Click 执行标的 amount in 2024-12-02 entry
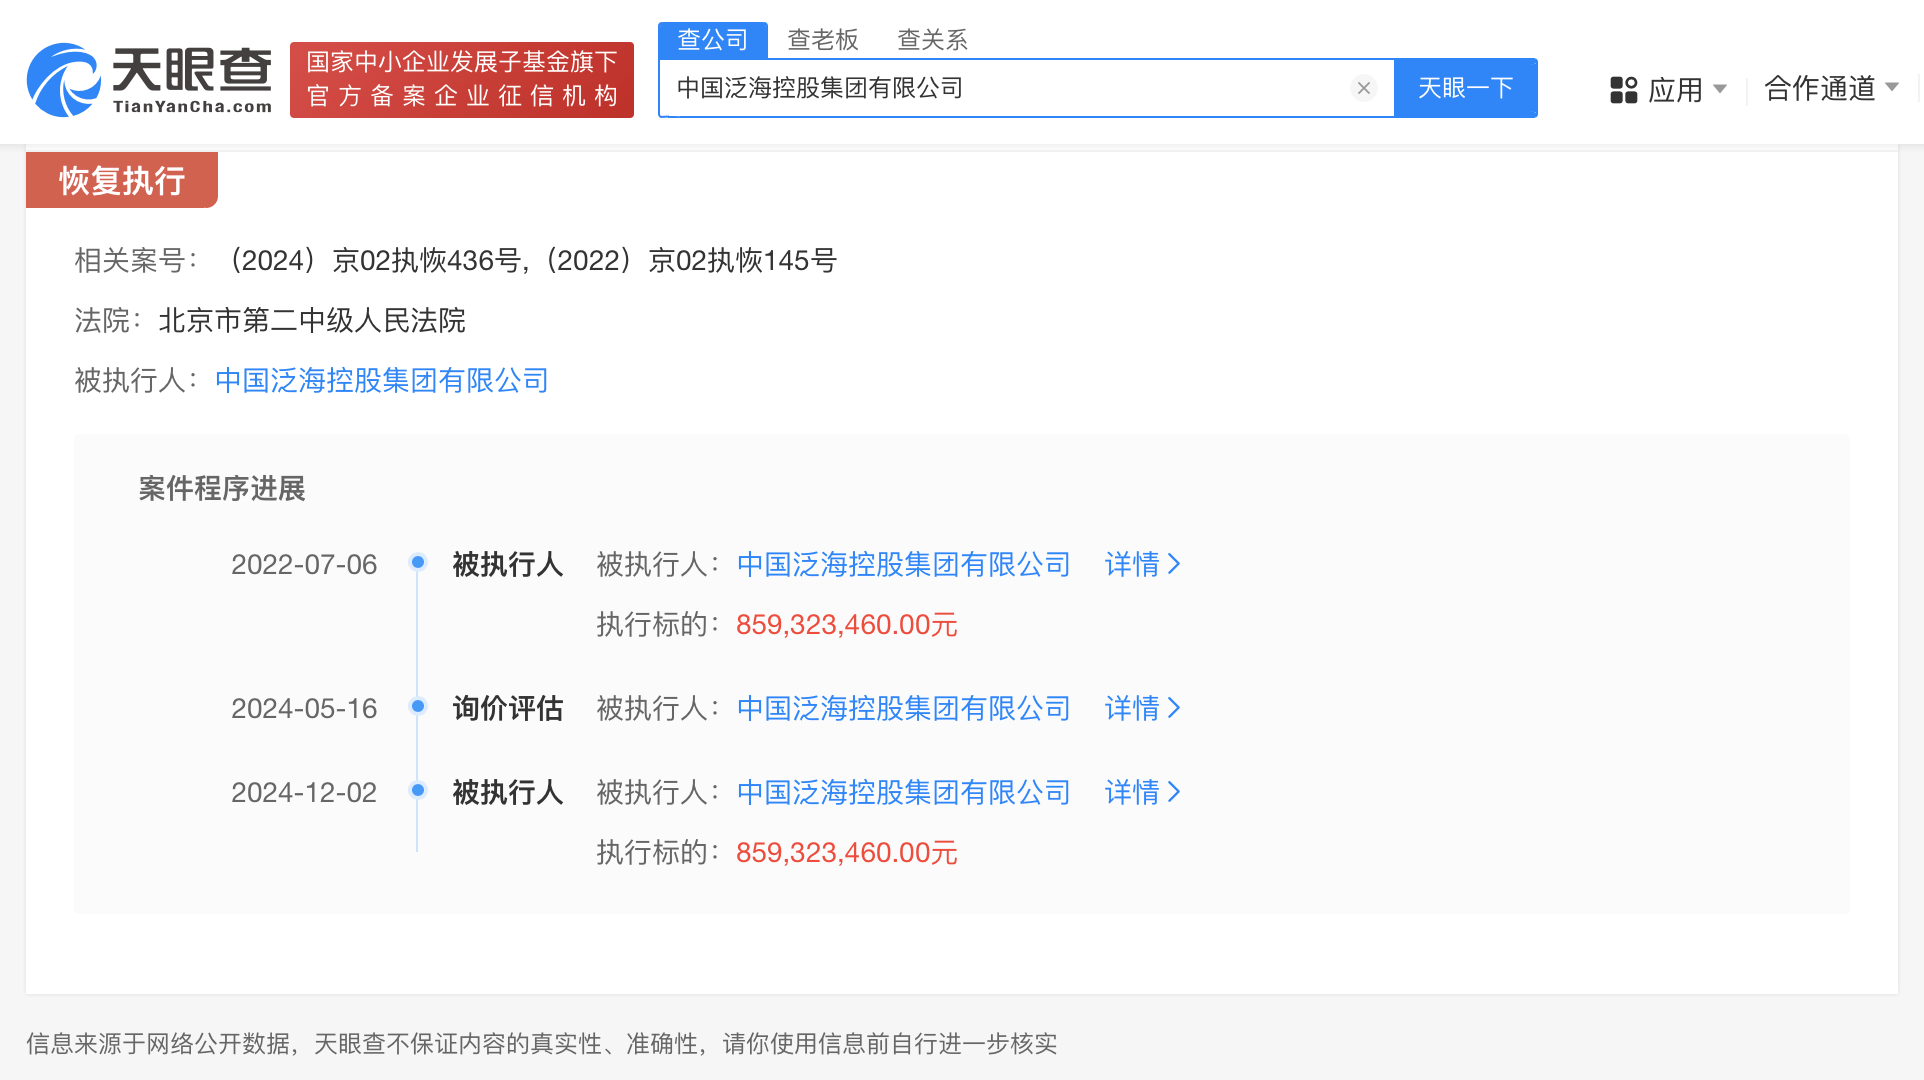The width and height of the screenshot is (1924, 1080). (x=847, y=853)
